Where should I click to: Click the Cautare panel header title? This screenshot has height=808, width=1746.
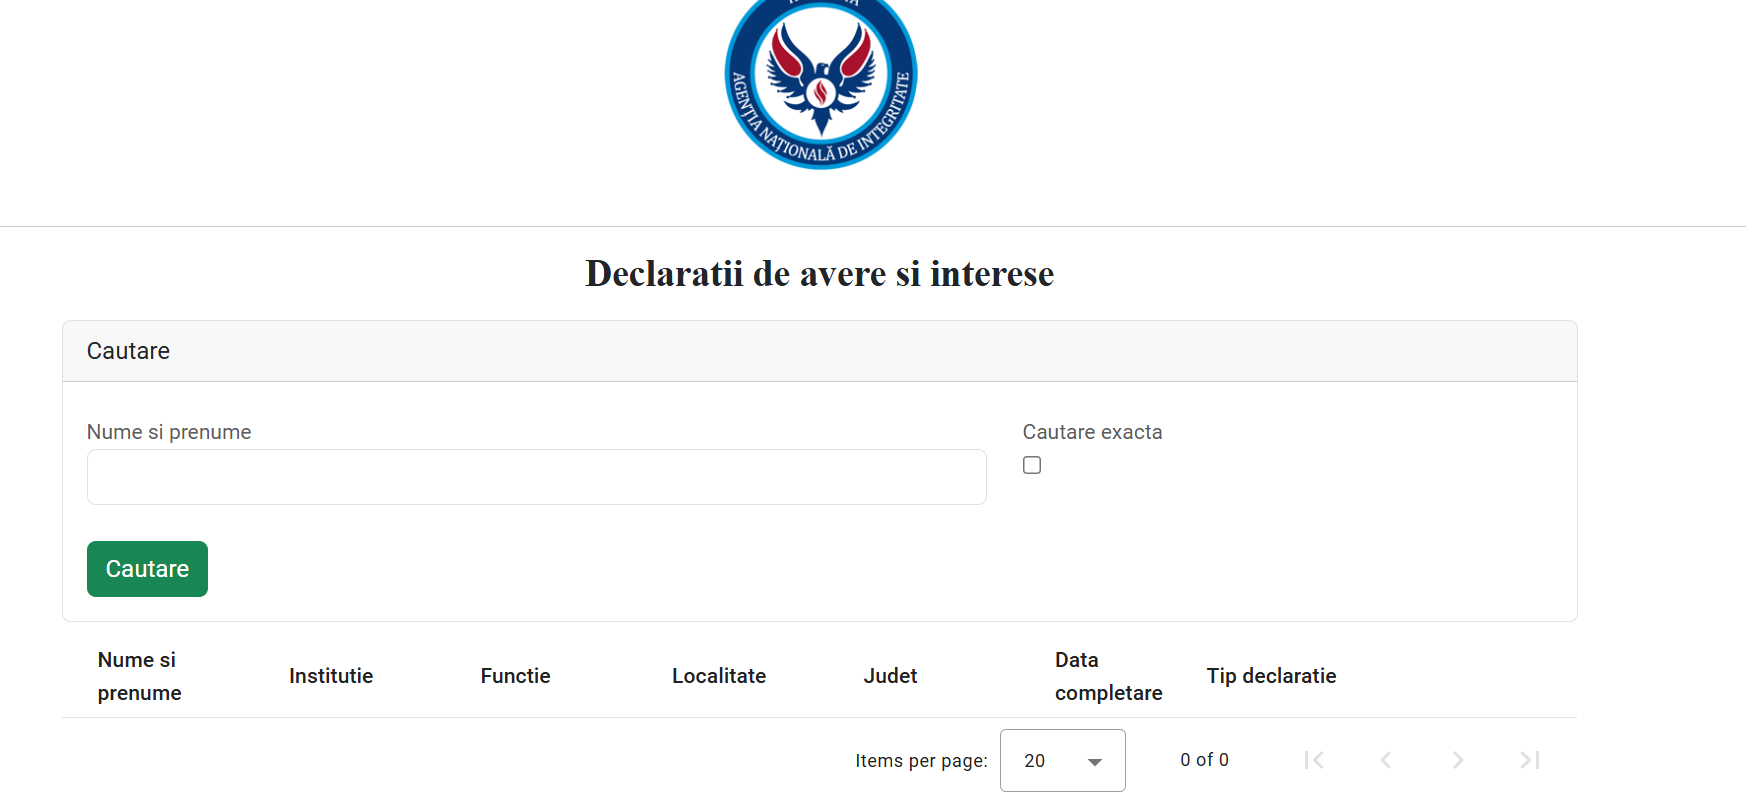pyautogui.click(x=128, y=351)
